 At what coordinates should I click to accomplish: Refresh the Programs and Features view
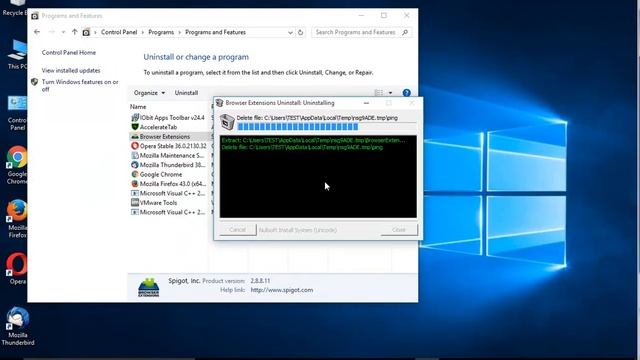click(300, 32)
